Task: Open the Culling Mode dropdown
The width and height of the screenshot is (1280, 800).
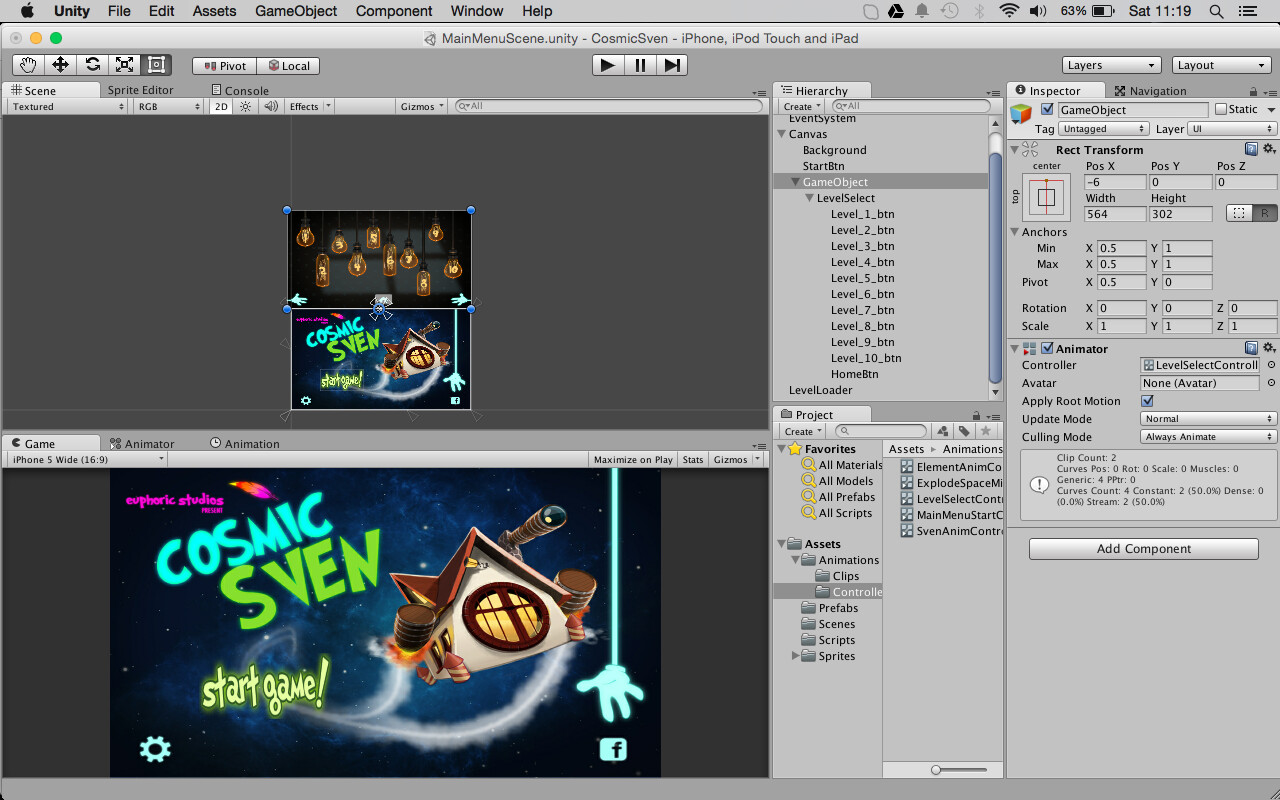Action: 1207,436
